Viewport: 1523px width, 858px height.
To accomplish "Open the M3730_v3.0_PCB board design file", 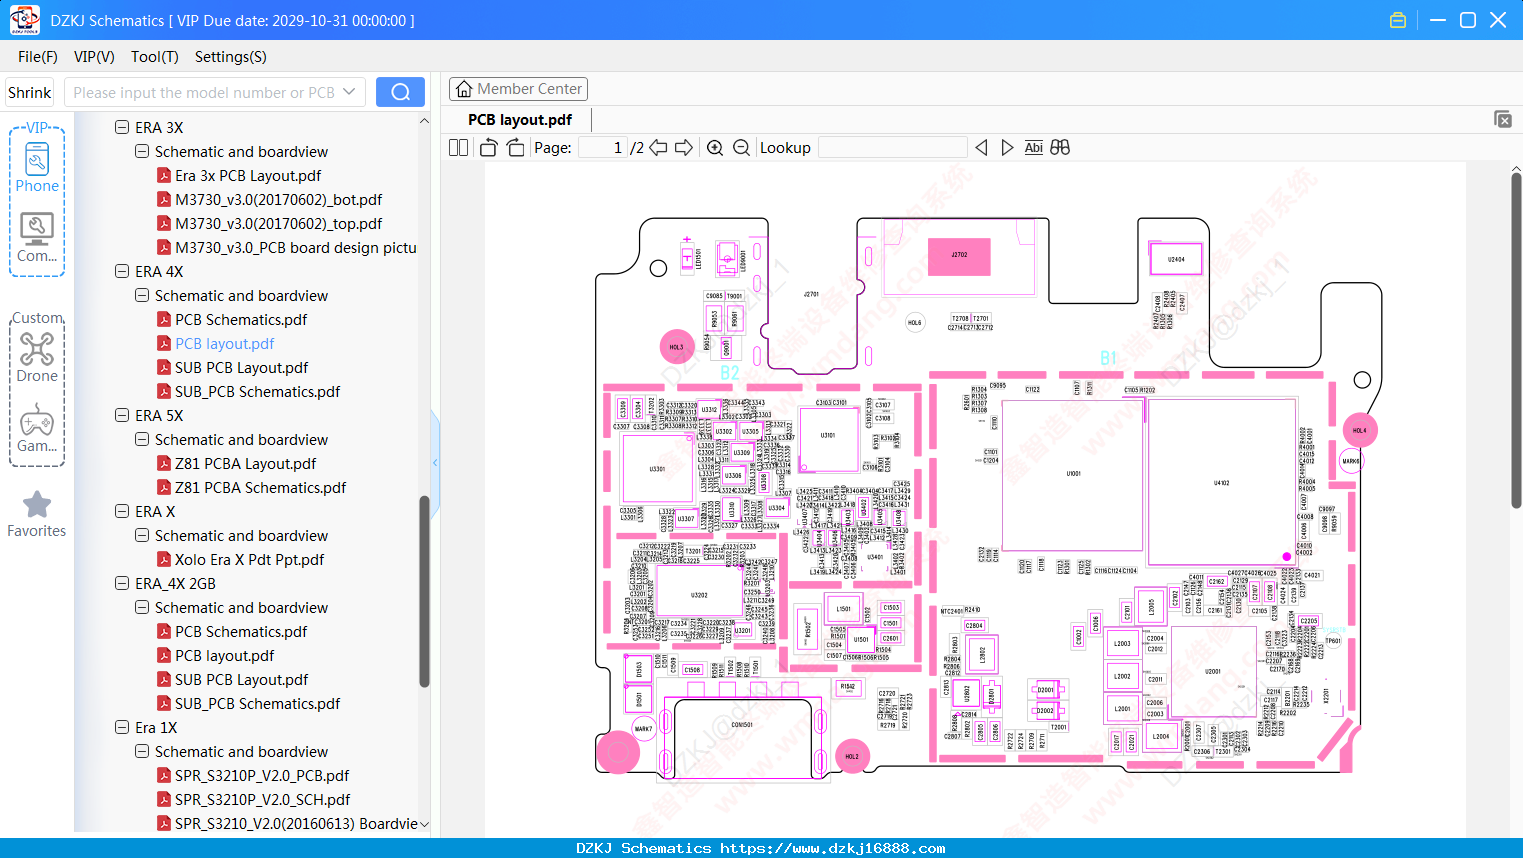I will tap(287, 247).
